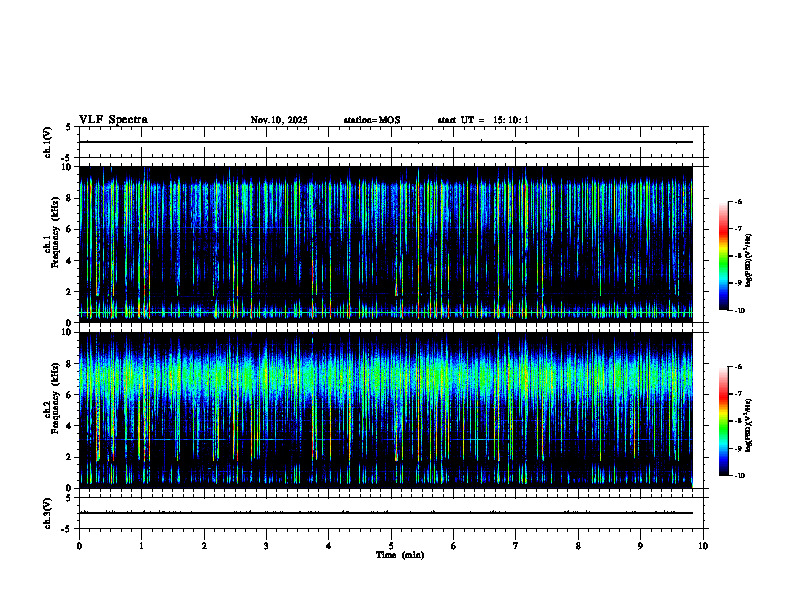Click time axis tick label "3"
The image size is (792, 612).
pyautogui.click(x=266, y=546)
